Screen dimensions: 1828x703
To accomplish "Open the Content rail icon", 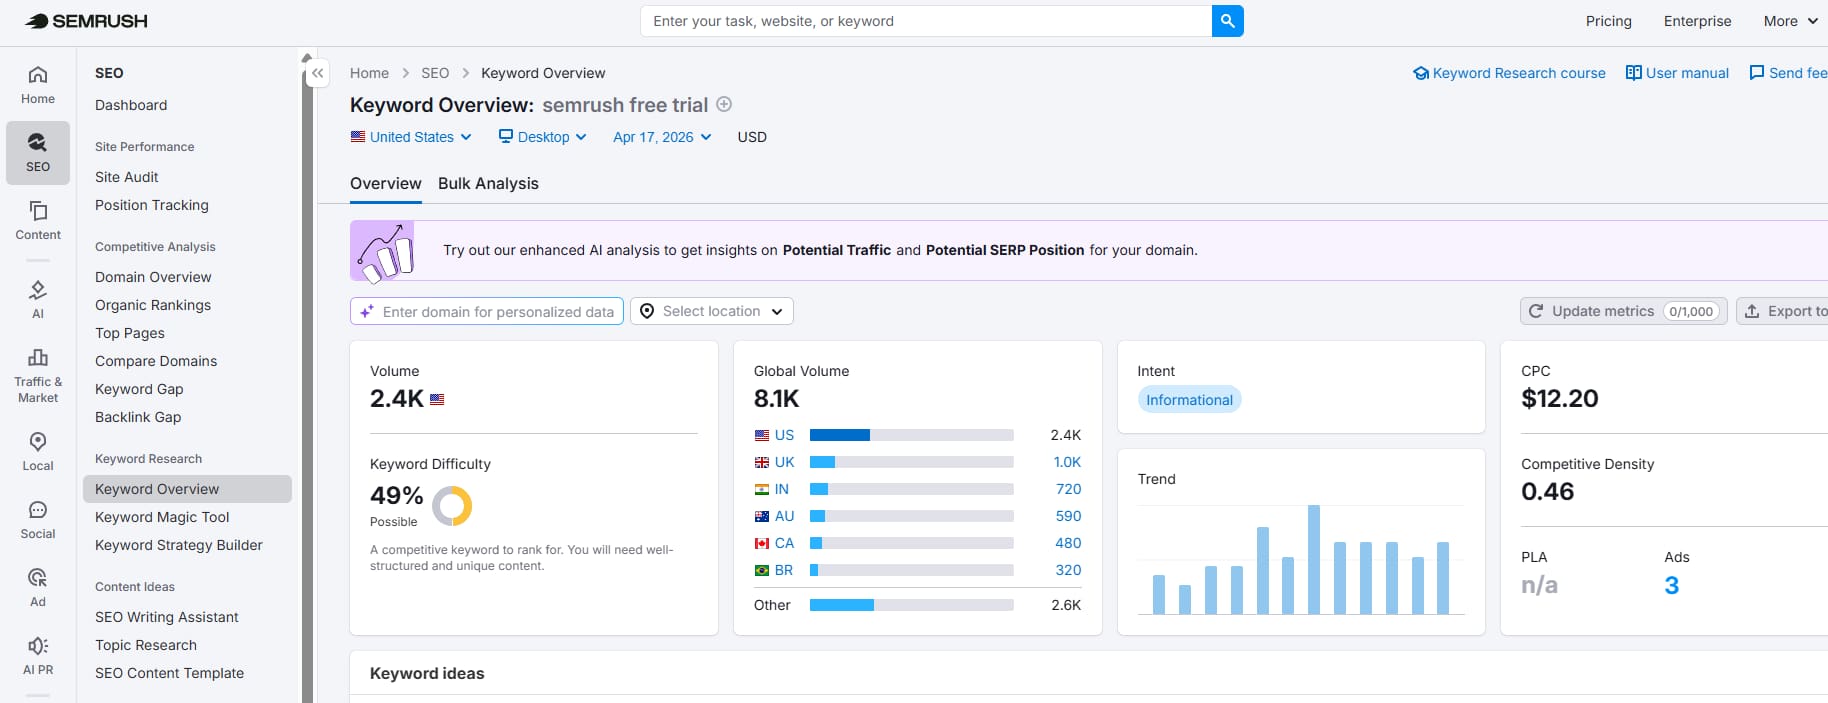I will (x=38, y=221).
